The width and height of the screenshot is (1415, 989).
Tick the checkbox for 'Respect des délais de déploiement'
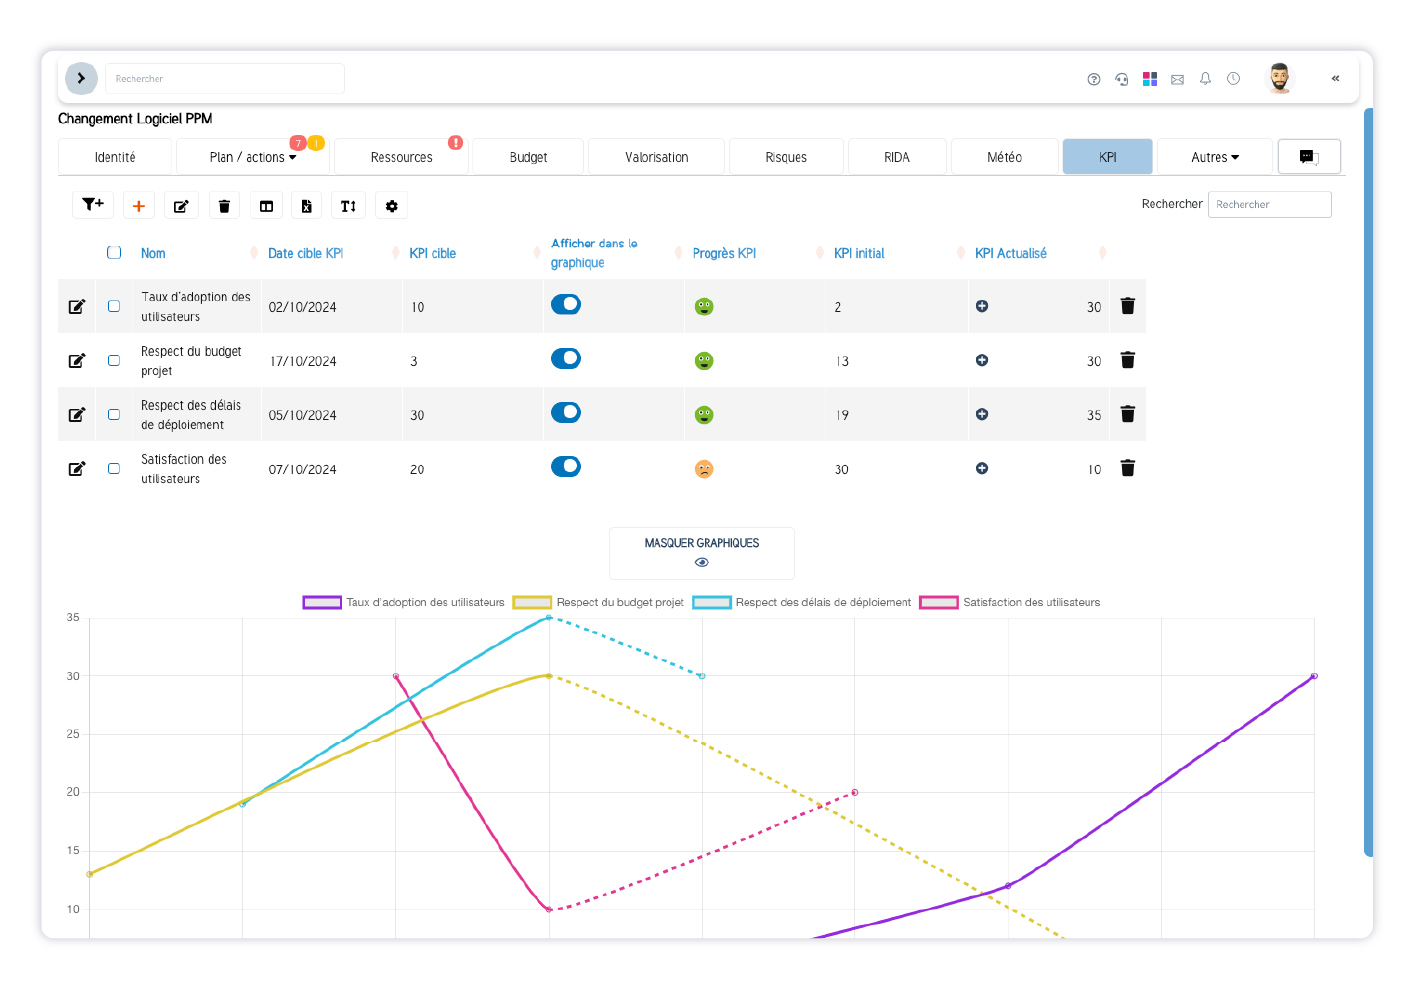[113, 414]
